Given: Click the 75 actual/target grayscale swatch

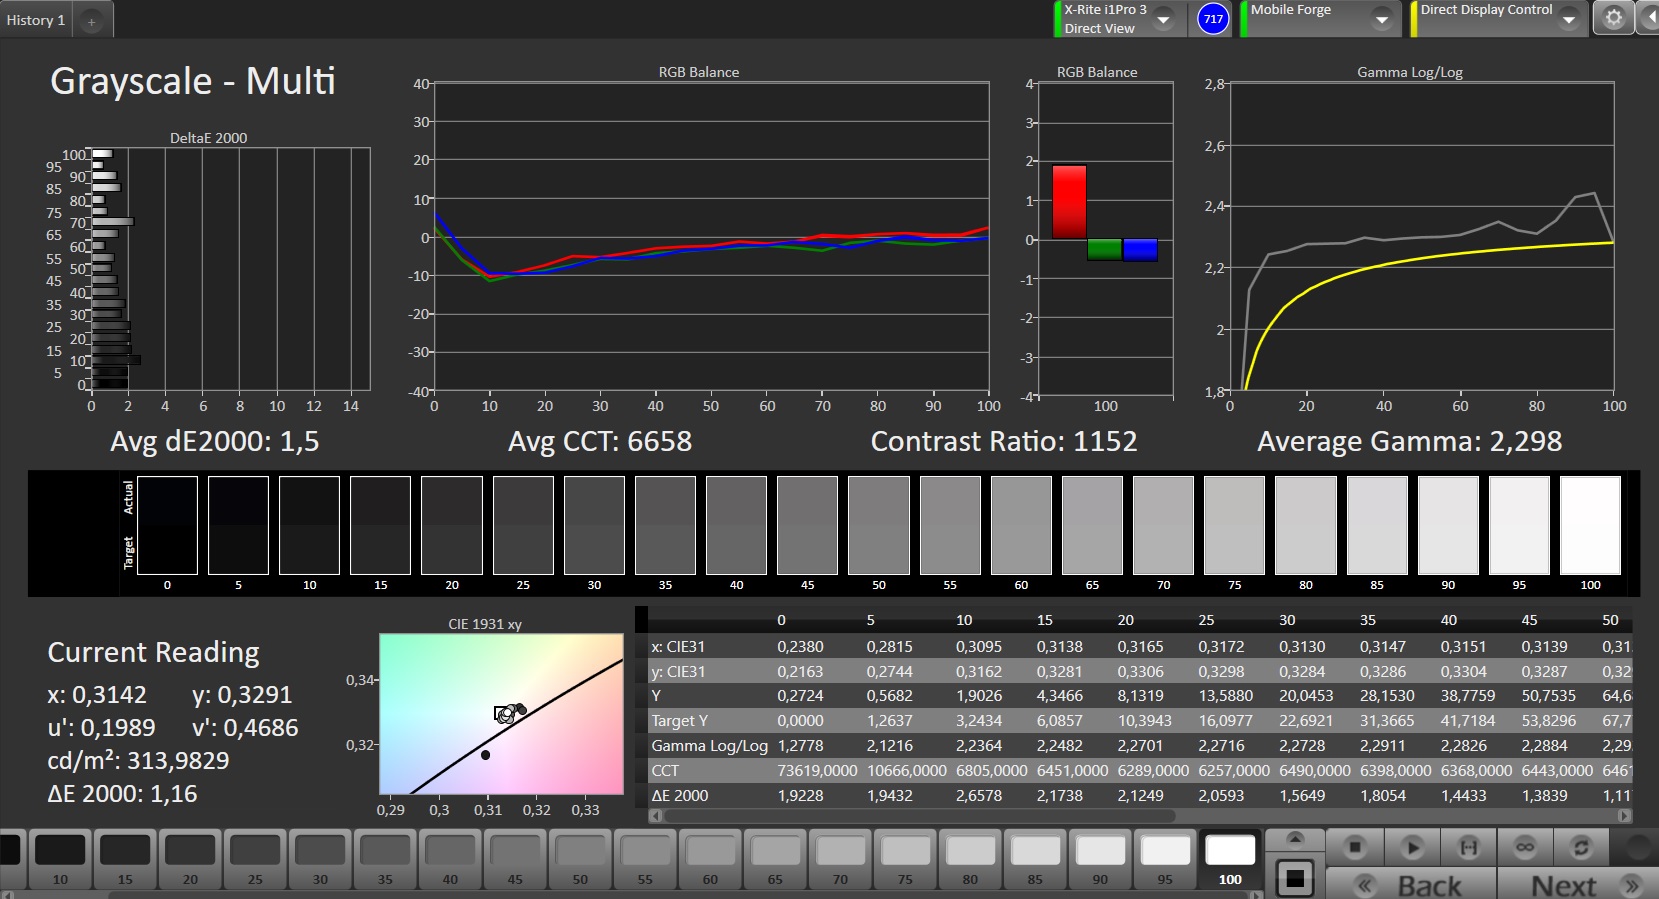Looking at the screenshot, I should (1235, 525).
